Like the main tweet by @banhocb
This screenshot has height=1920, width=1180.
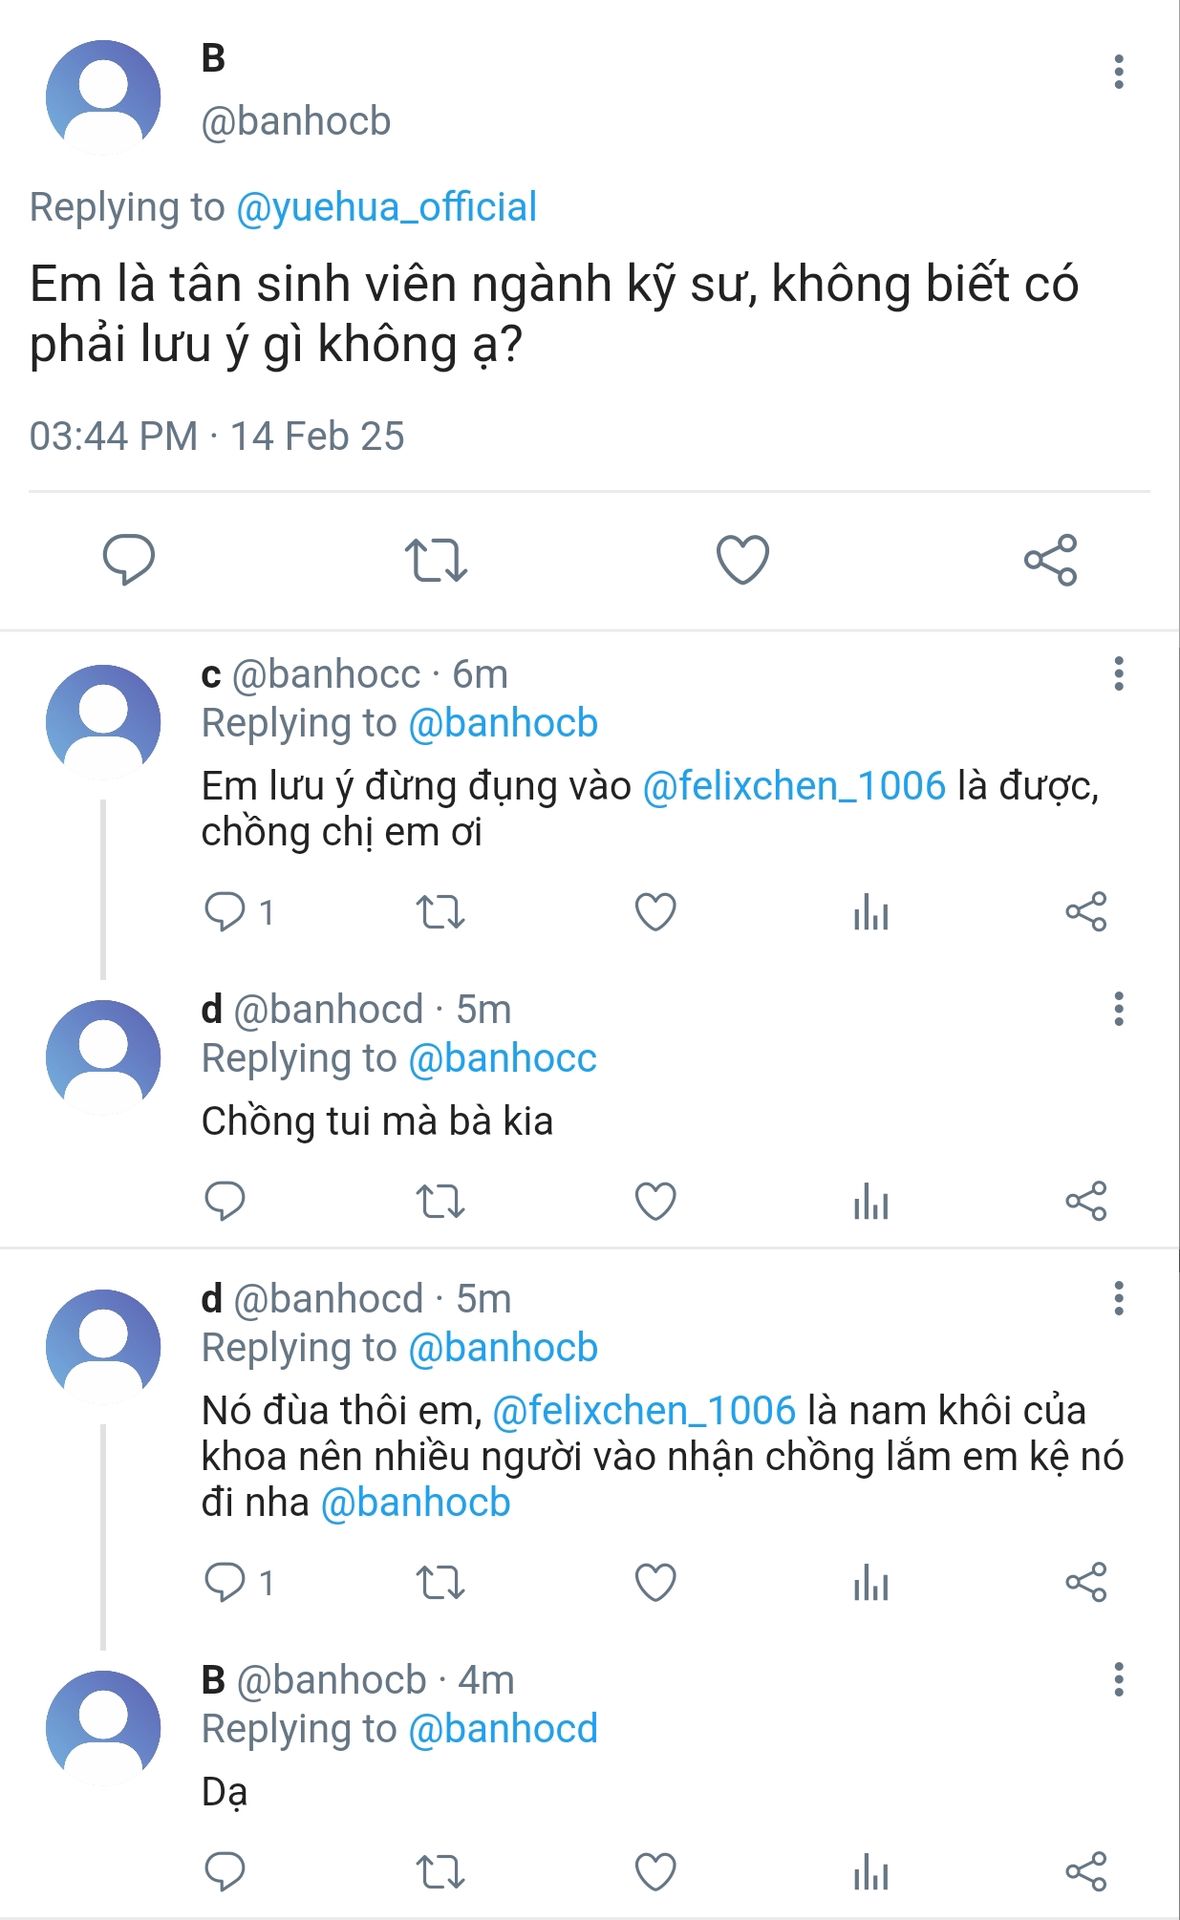742,559
